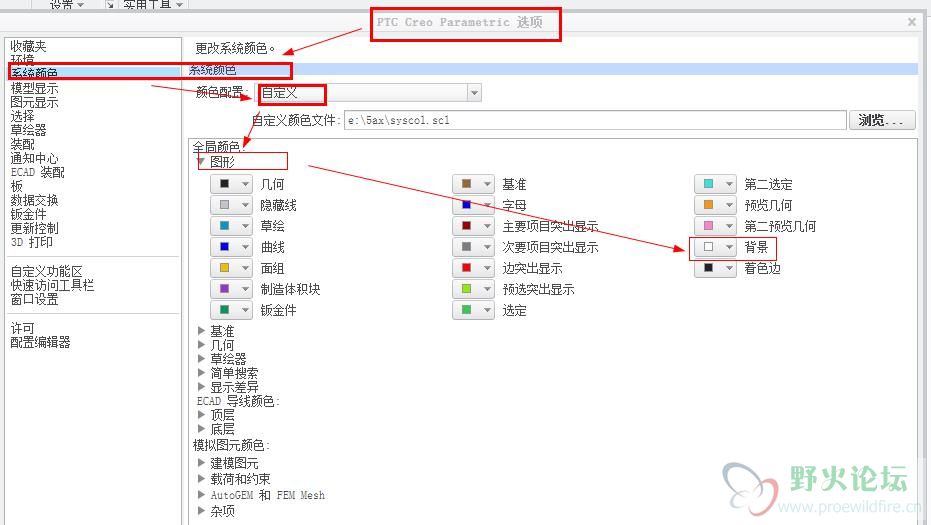Open the 通知中心 options category
931x525 pixels.
coord(34,159)
